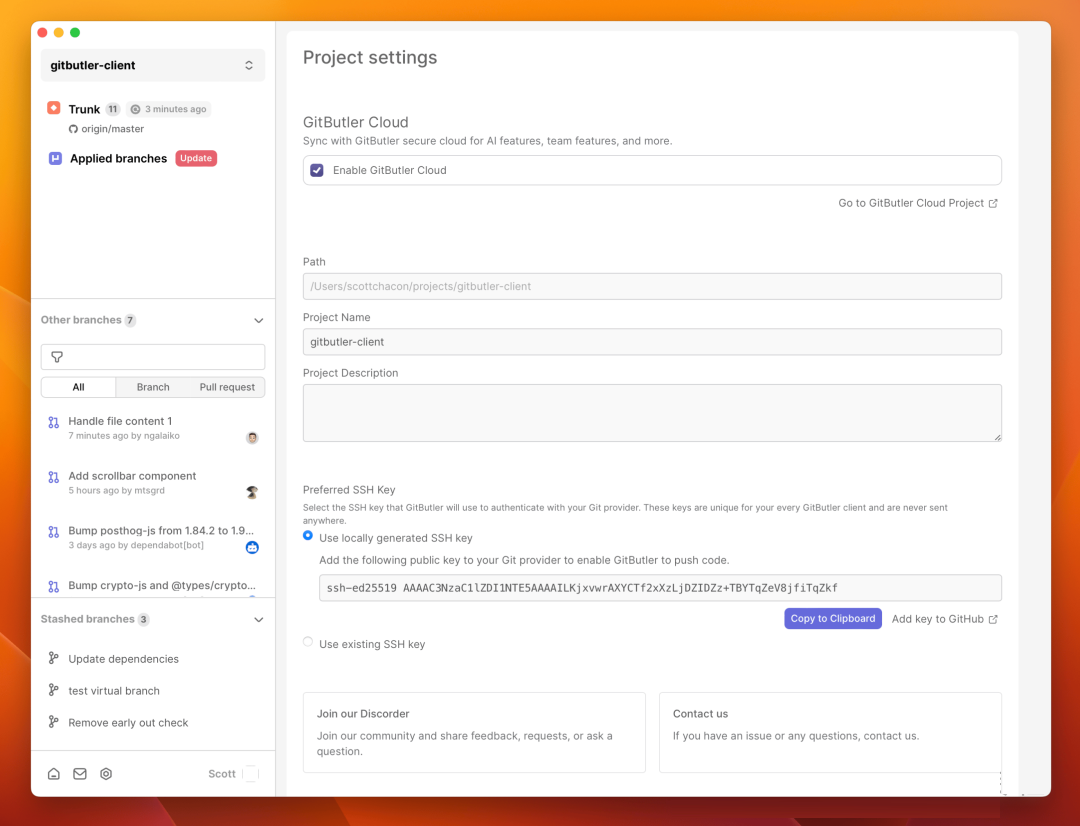Click the filter icon in branch search
The image size is (1080, 826).
click(x=57, y=357)
